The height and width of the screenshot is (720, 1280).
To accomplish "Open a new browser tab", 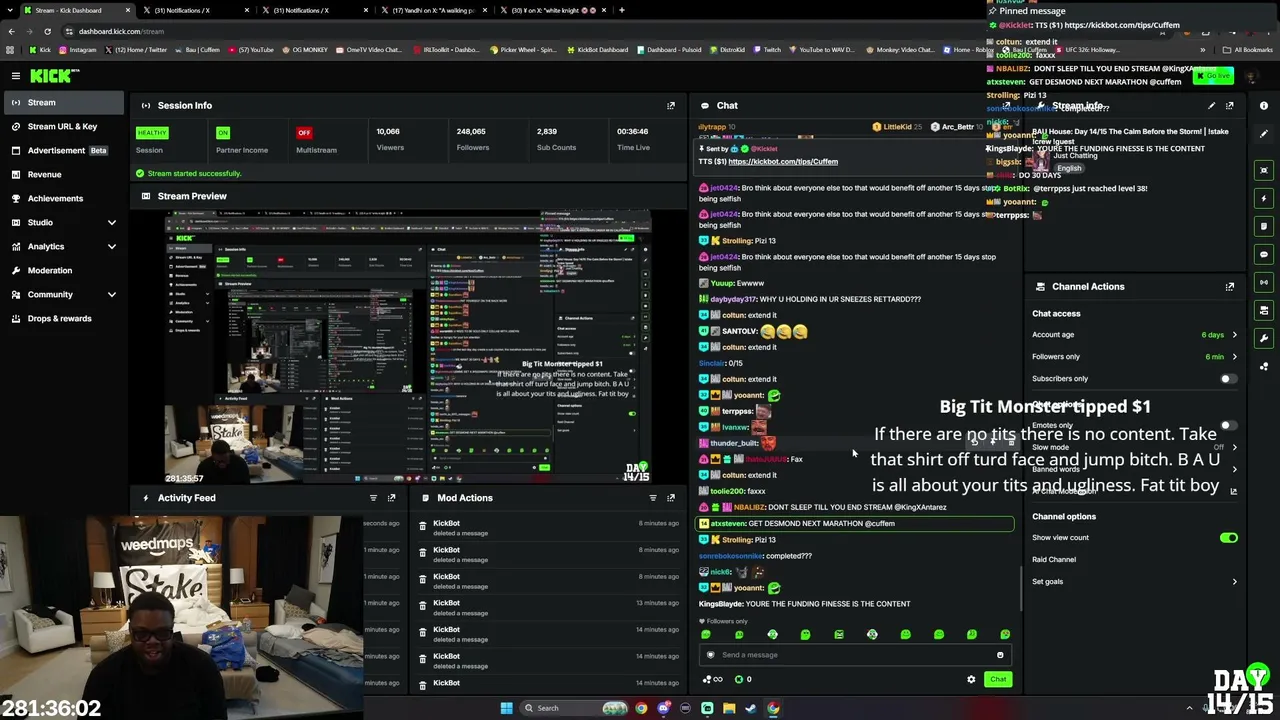I will [x=621, y=10].
